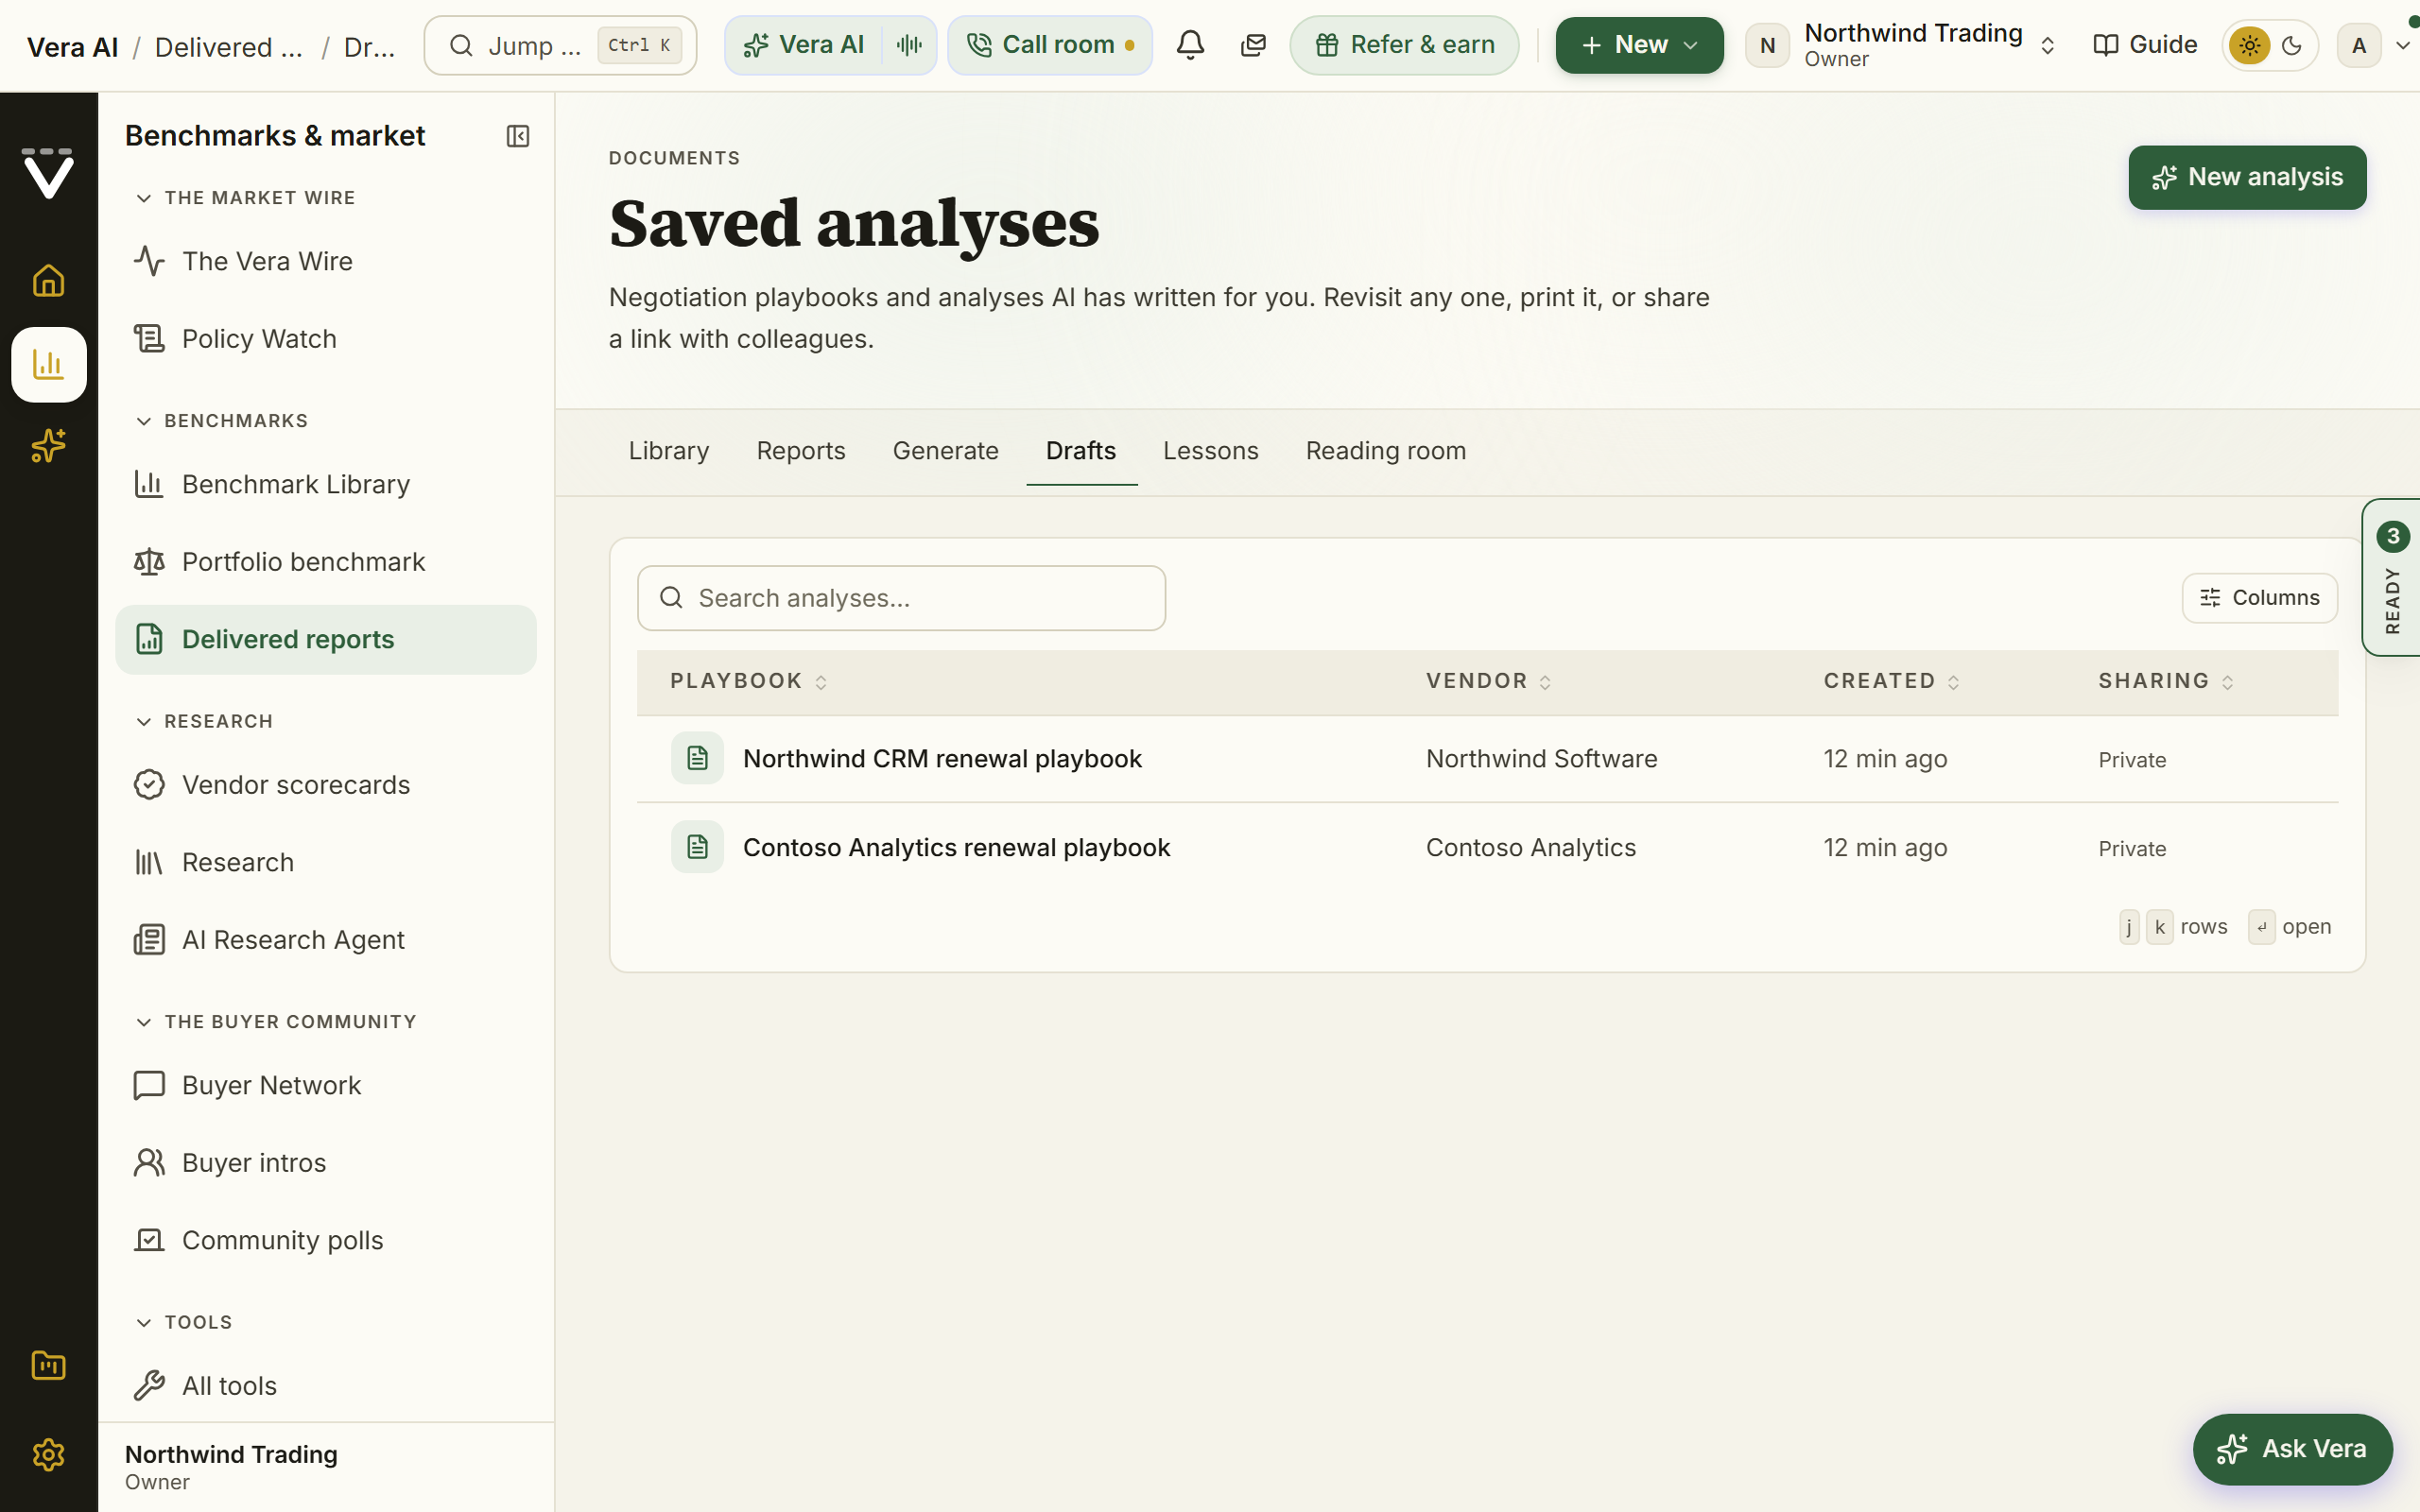Open AI Research Agent
Screen dimensions: 2420x1512
click(326, 940)
